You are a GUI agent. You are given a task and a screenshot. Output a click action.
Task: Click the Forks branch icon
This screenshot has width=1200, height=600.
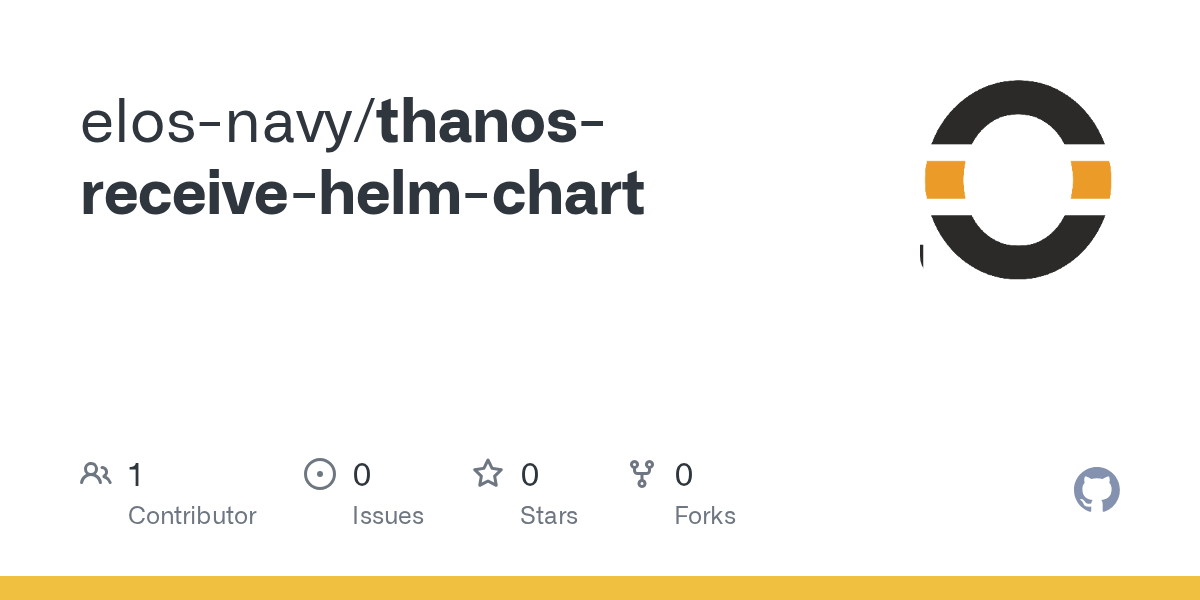point(641,474)
